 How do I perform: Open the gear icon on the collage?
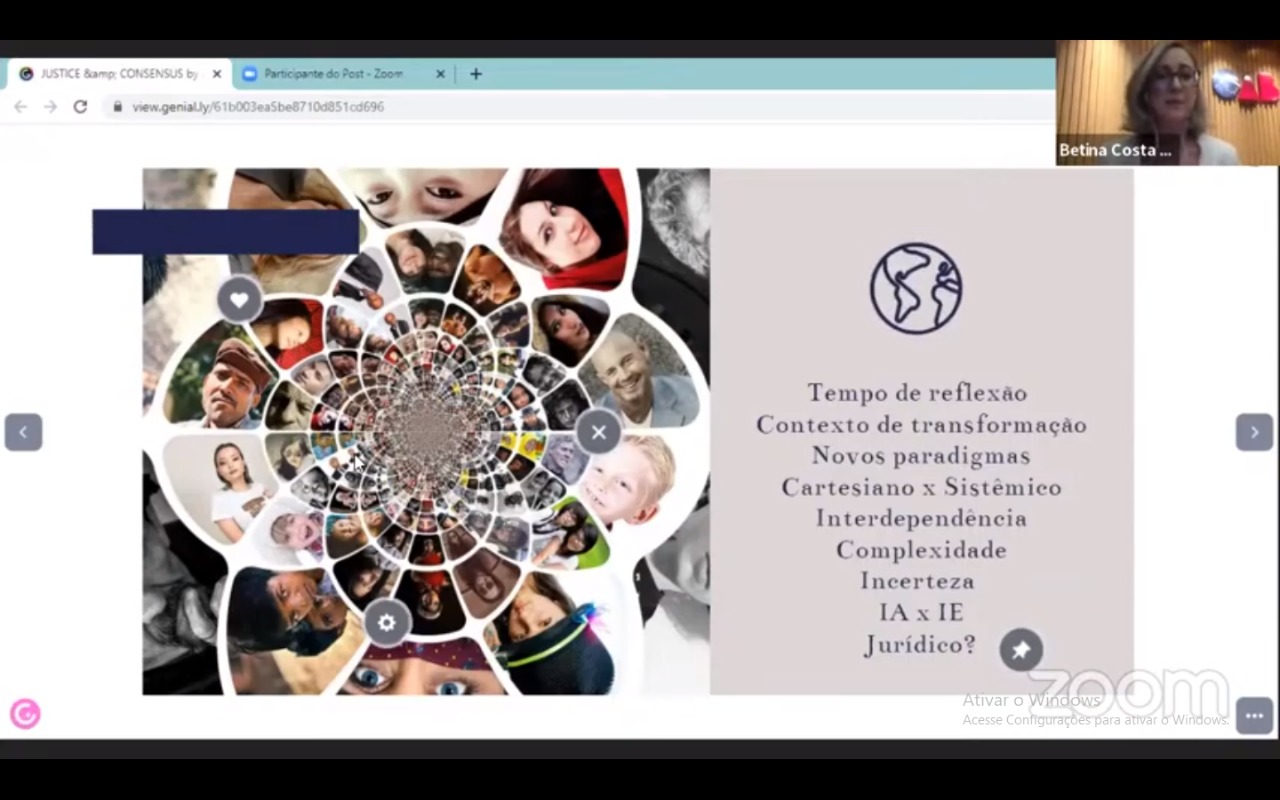click(x=386, y=622)
